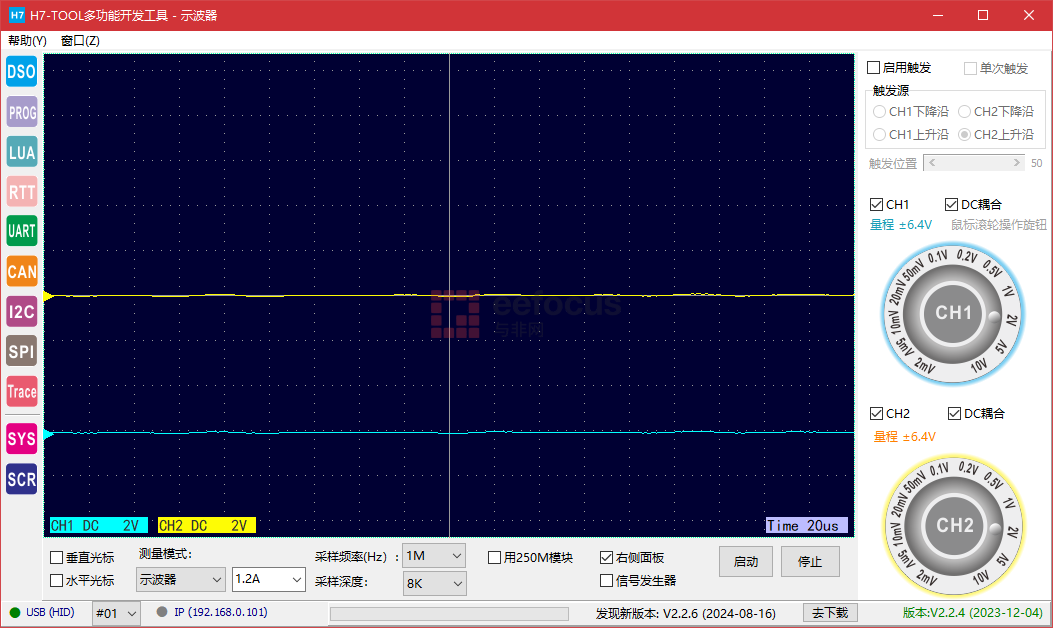This screenshot has width=1053, height=628.
Task: Click the CH1 量程 ±6.4V text
Action: [901, 225]
